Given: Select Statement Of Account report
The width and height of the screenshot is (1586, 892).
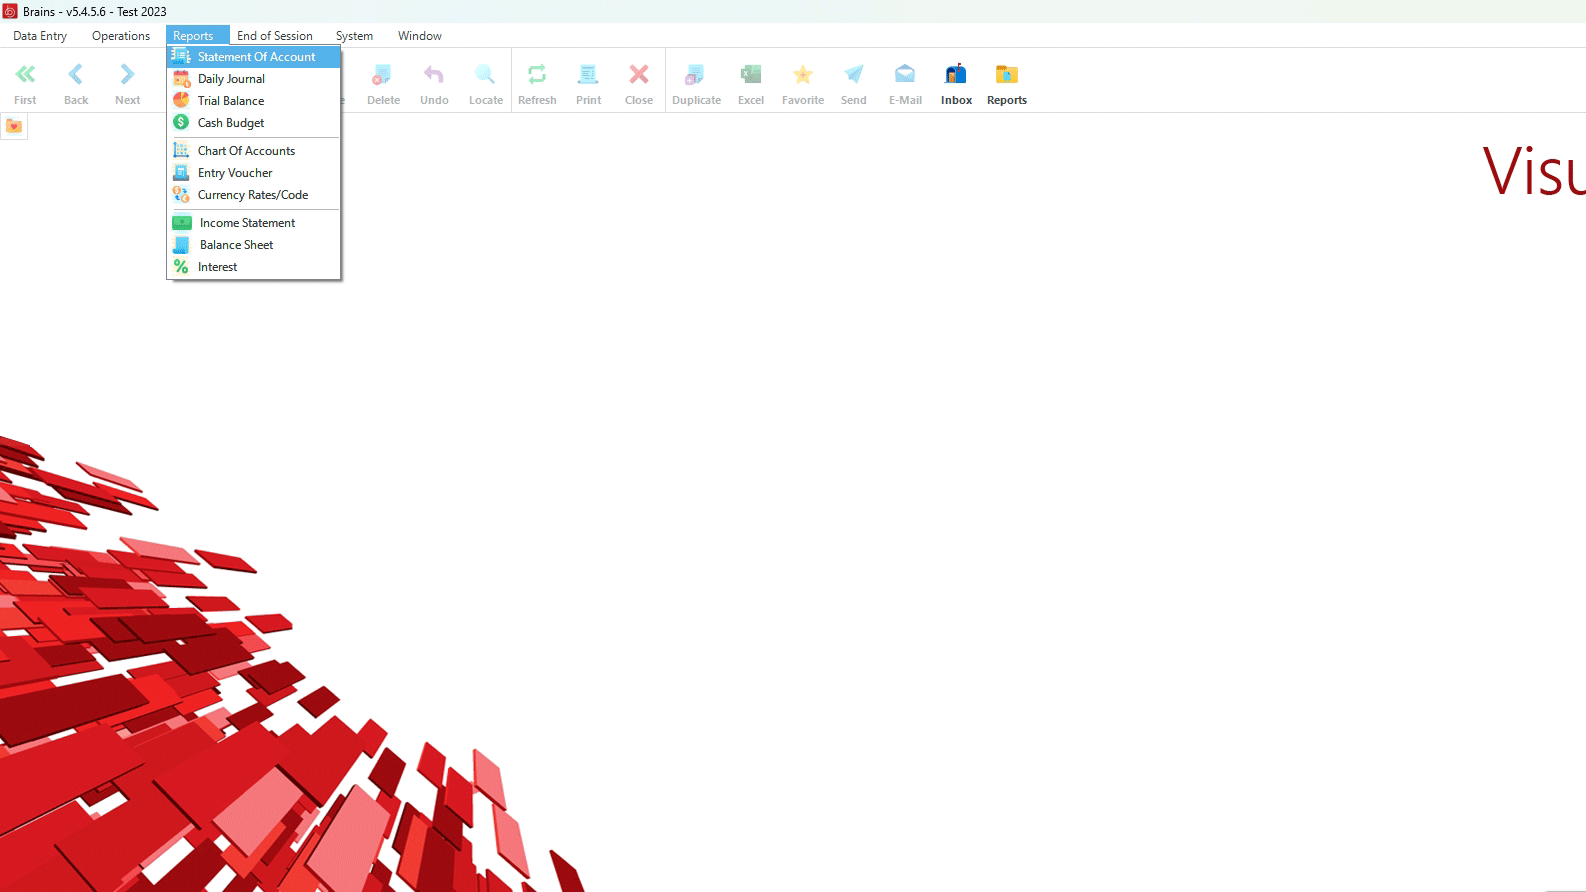Looking at the screenshot, I should pos(254,57).
